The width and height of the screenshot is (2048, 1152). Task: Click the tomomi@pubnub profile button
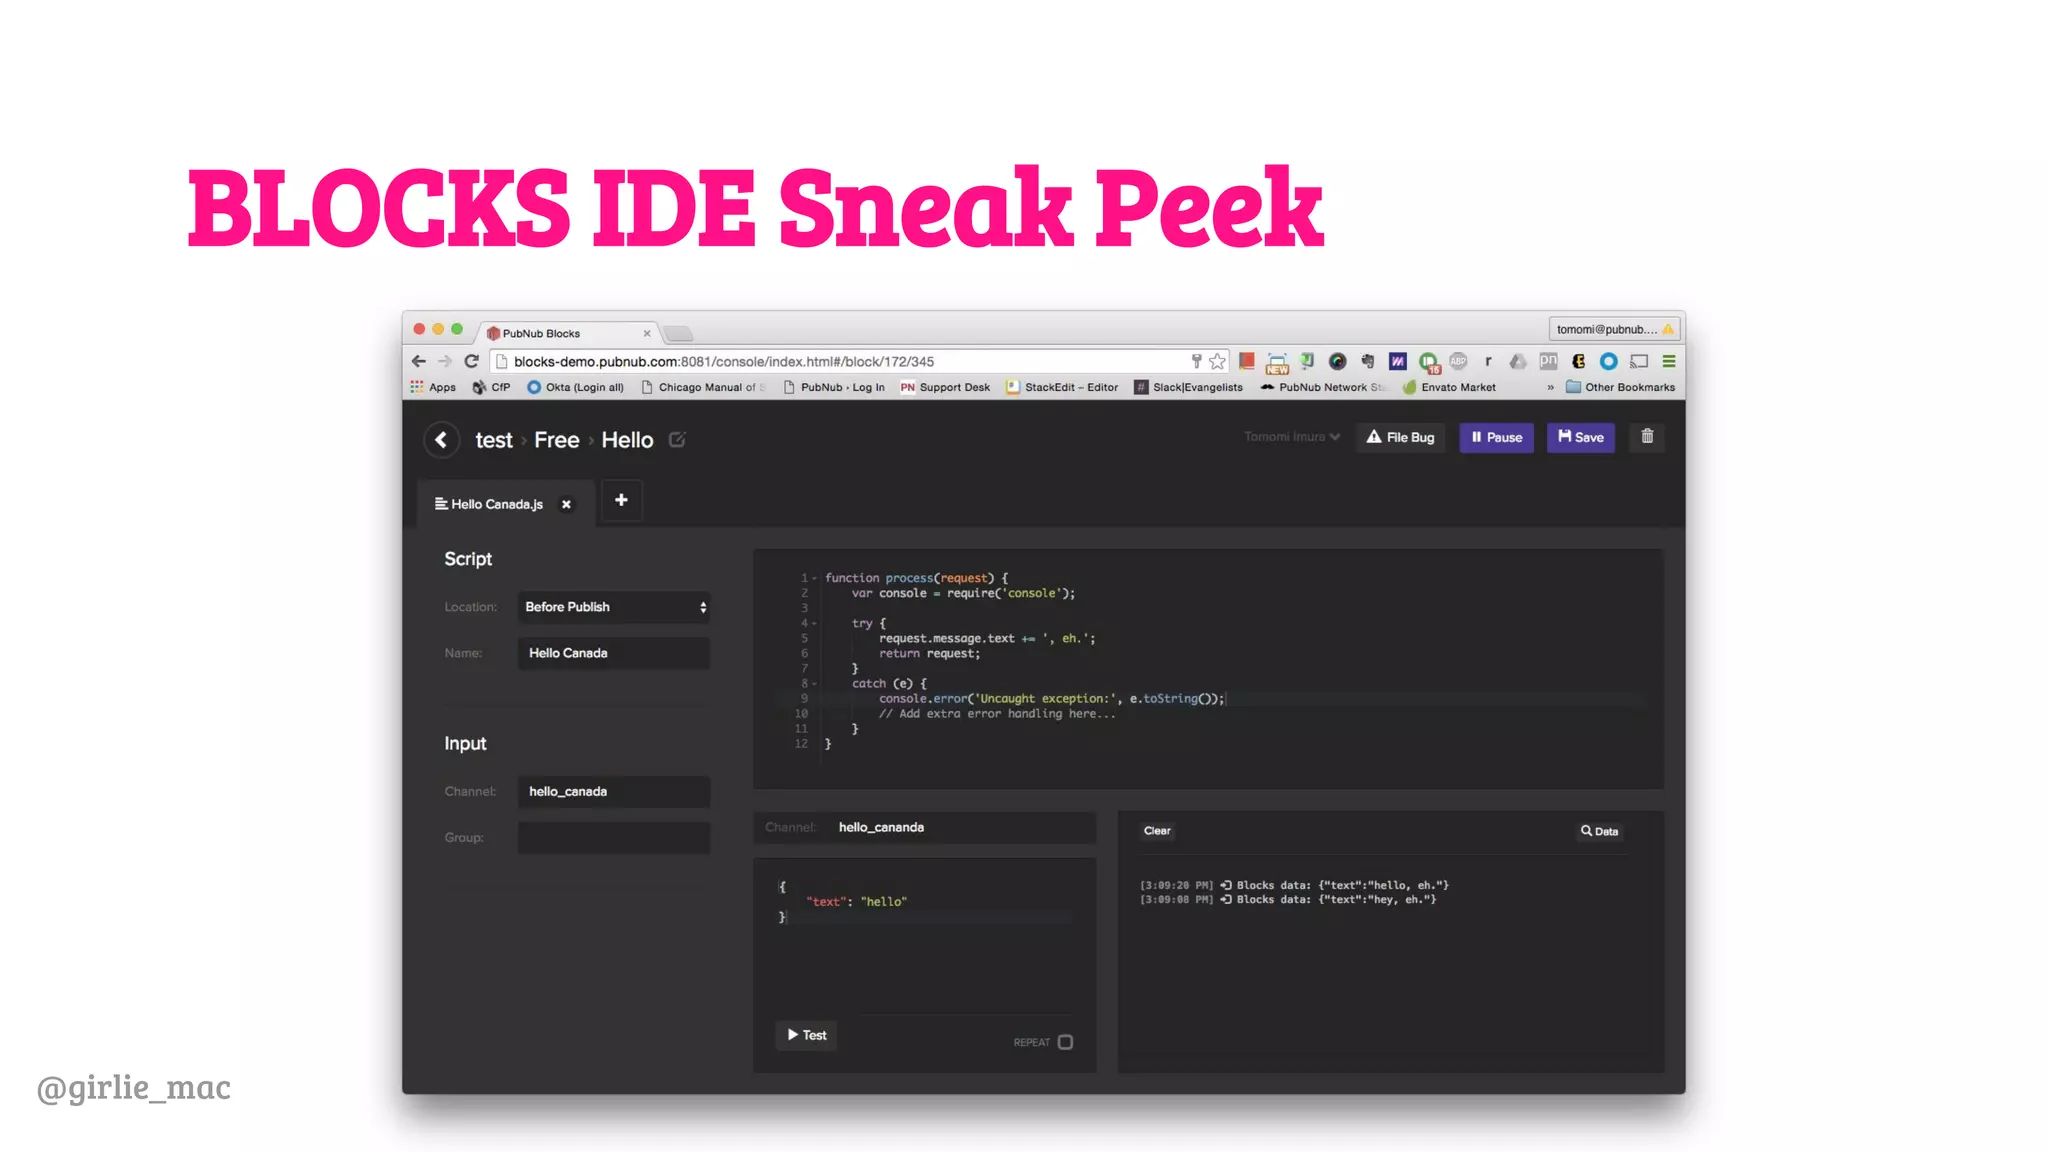pyautogui.click(x=1614, y=329)
